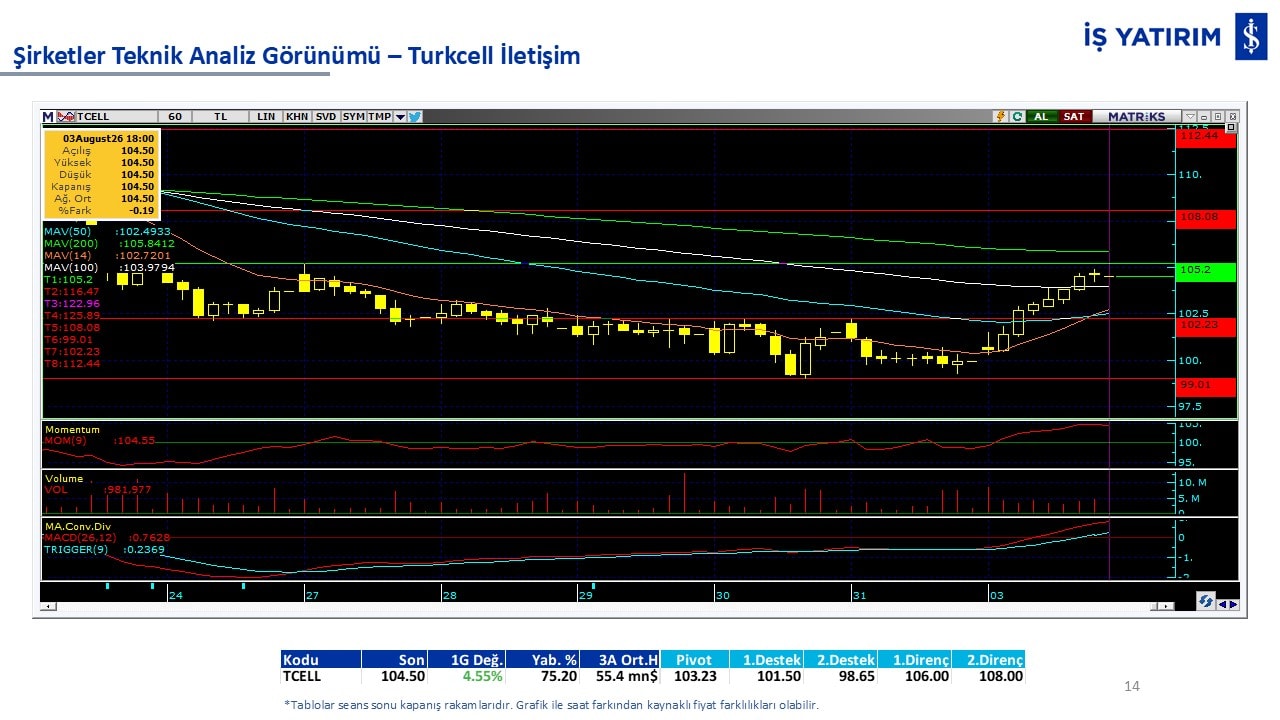The width and height of the screenshot is (1280, 720).
Task: Click the 112.44 red price label
Action: coord(1207,137)
